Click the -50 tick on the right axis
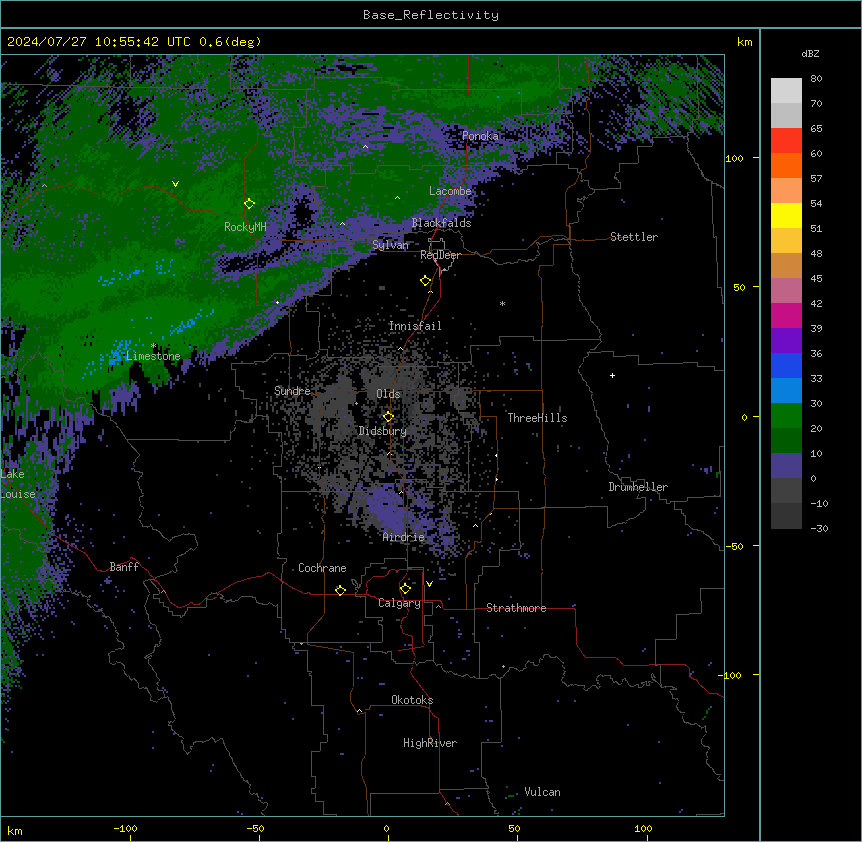Viewport: 862px width, 842px height. 733,546
